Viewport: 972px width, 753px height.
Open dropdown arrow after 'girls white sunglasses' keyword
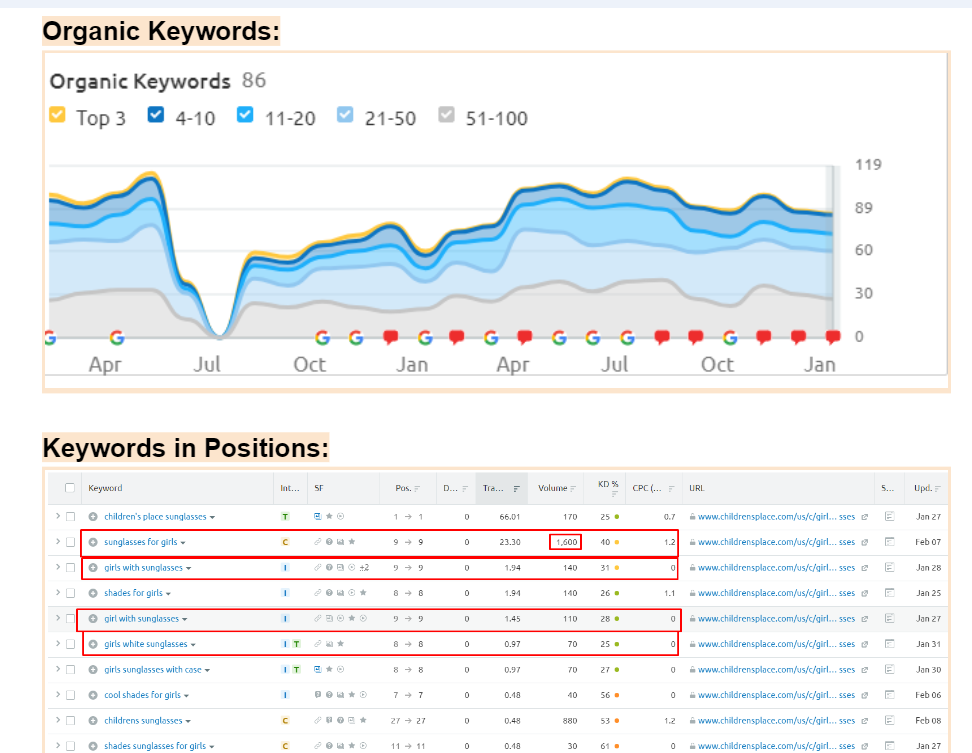(x=193, y=645)
